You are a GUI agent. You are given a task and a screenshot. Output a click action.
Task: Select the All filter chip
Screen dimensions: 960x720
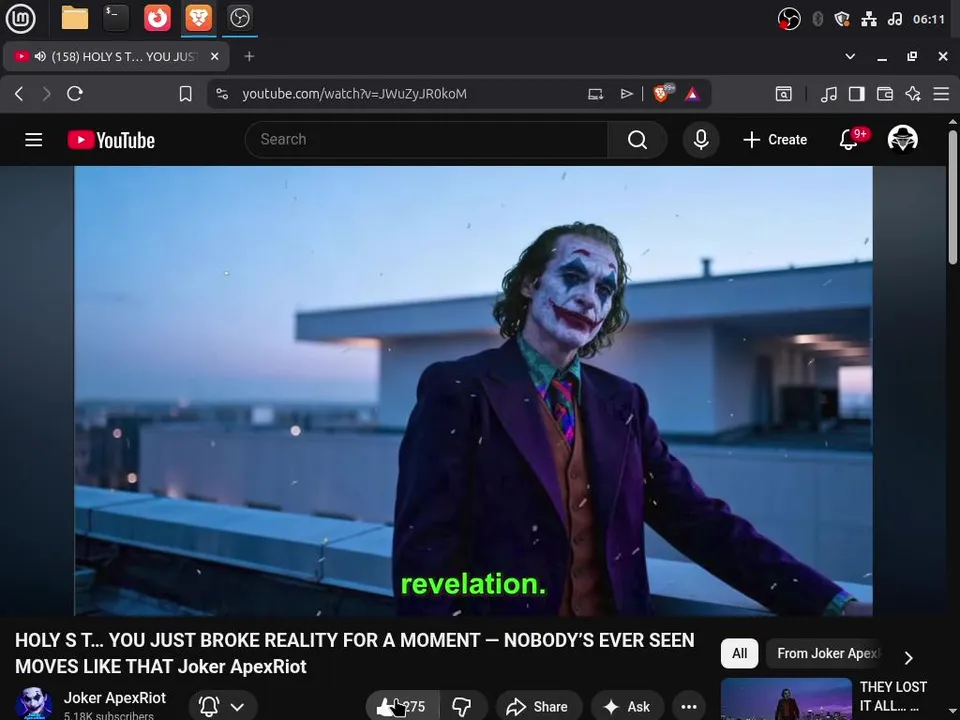coord(739,653)
